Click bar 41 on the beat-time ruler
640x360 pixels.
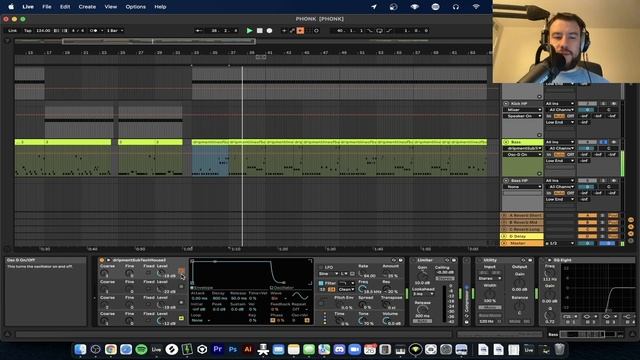269,53
